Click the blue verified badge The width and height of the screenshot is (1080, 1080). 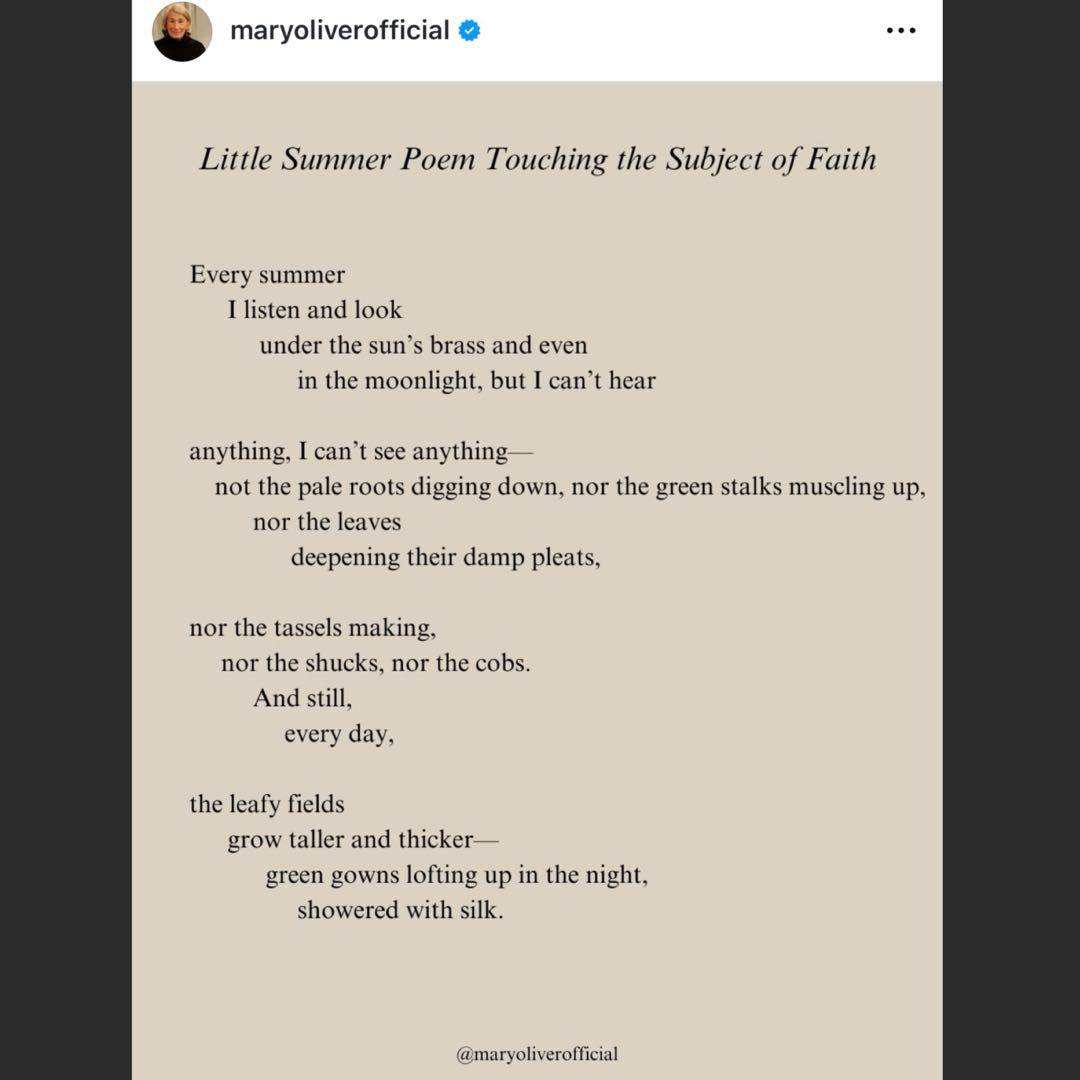(469, 31)
